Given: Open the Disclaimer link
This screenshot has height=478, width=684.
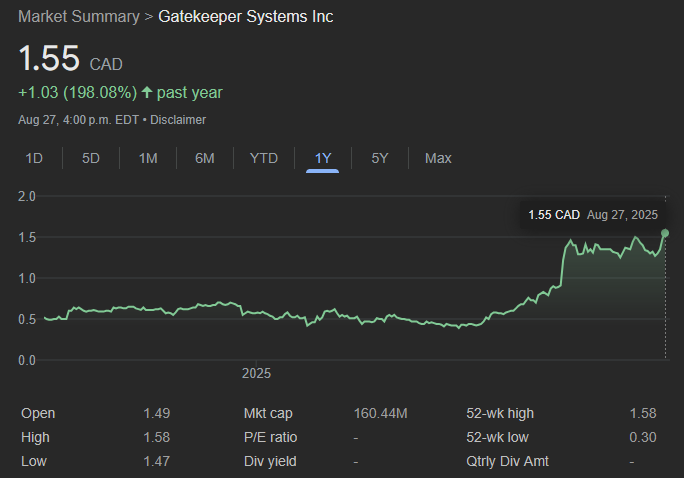Looking at the screenshot, I should (x=178, y=120).
